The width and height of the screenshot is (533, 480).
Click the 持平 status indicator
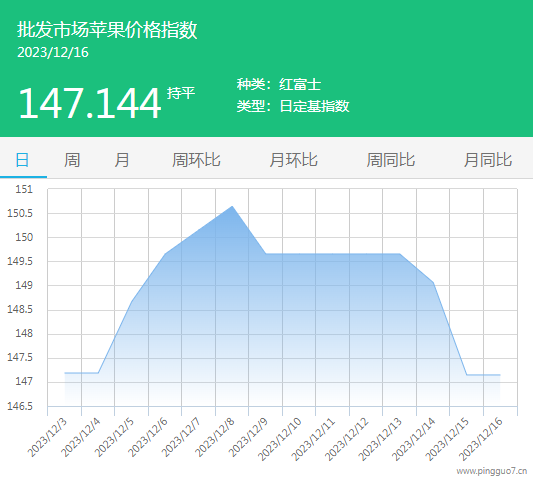pyautogui.click(x=181, y=93)
